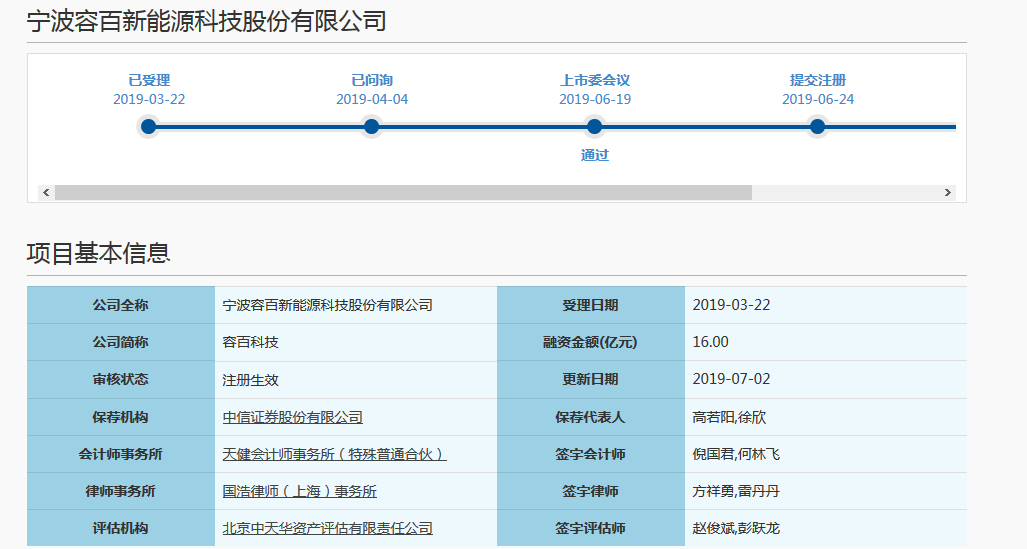Click the left scrollbar arrow
1027x549 pixels.
[46, 193]
